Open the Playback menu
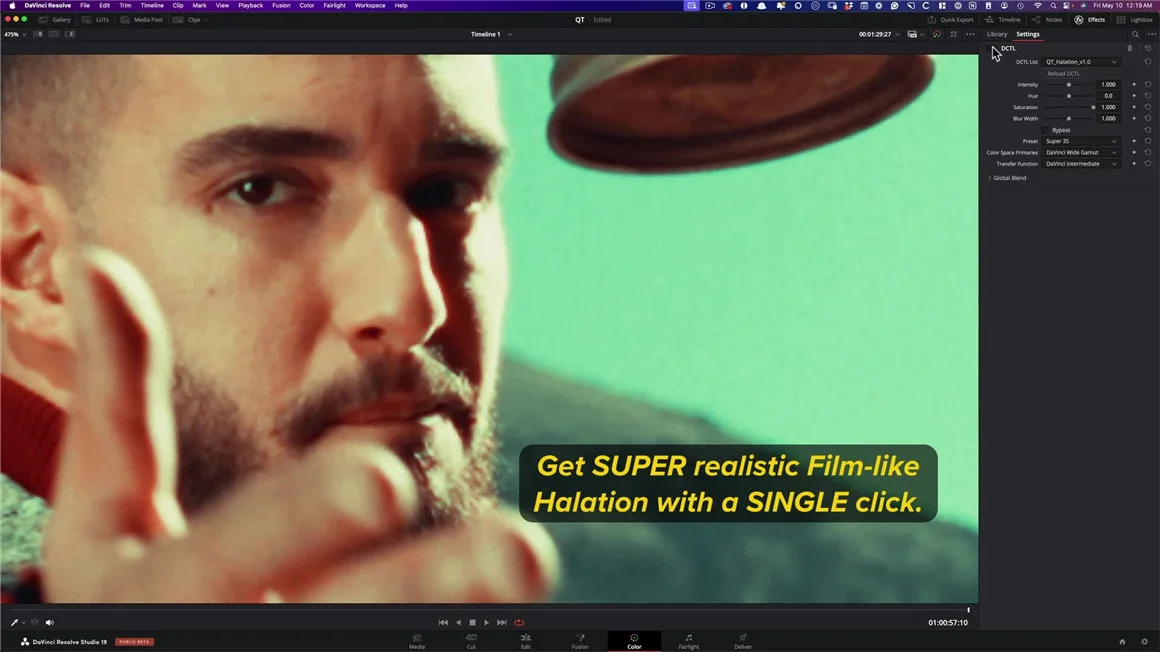The image size is (1160, 652). pos(250,5)
